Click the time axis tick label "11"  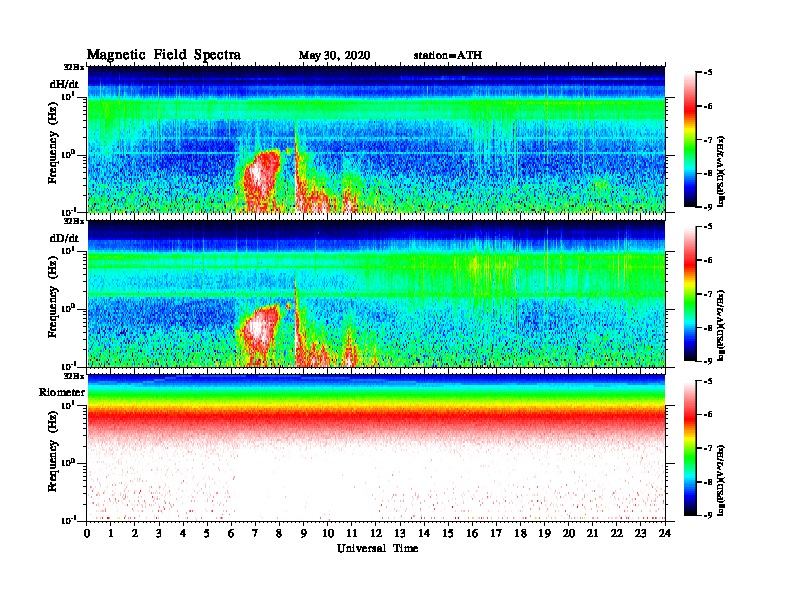352,533
